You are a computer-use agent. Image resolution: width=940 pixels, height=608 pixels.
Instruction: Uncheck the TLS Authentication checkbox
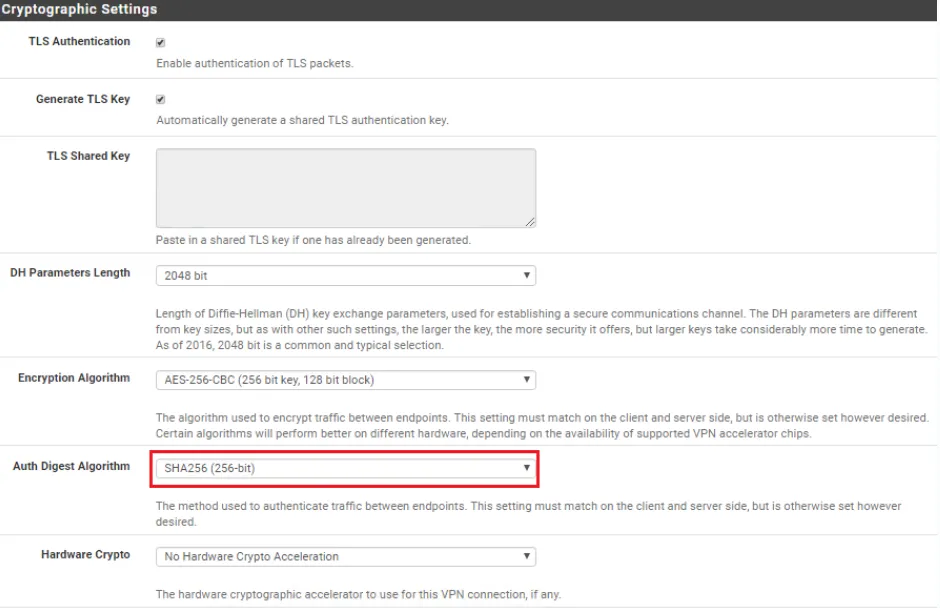tap(161, 43)
